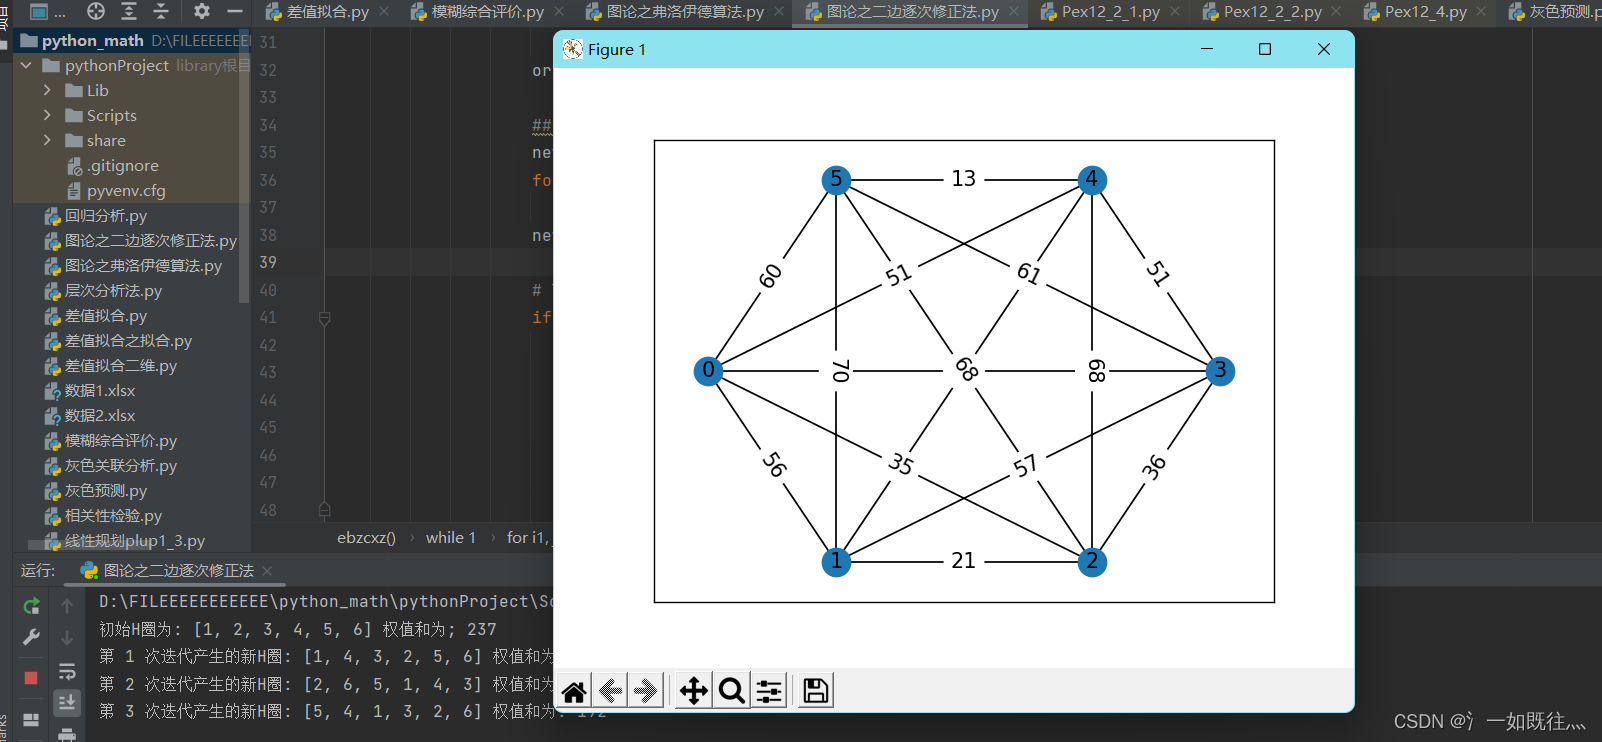Activate the Pan tool in Figure 1
The height and width of the screenshot is (742, 1602).
coord(693,691)
